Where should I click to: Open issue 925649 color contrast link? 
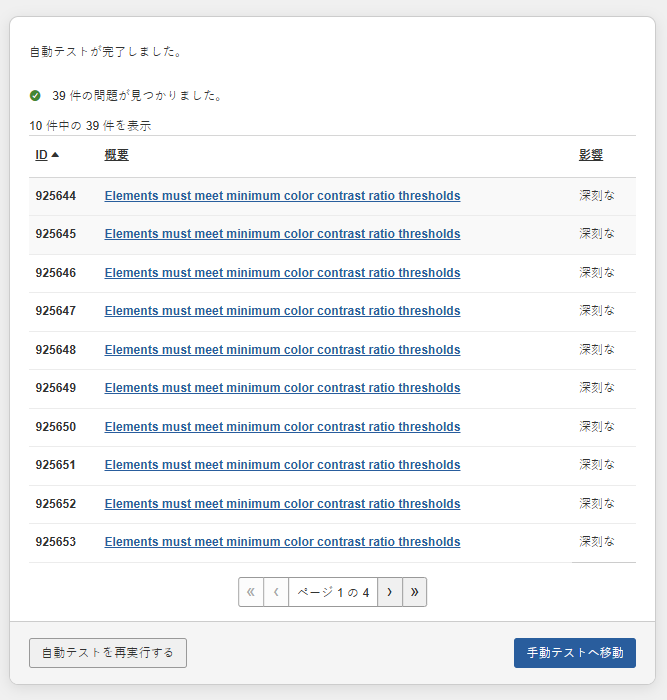click(x=282, y=388)
